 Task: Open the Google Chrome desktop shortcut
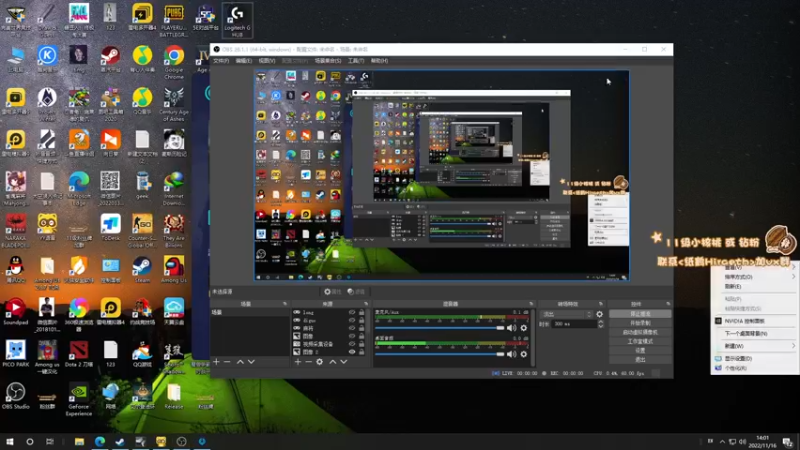click(174, 62)
